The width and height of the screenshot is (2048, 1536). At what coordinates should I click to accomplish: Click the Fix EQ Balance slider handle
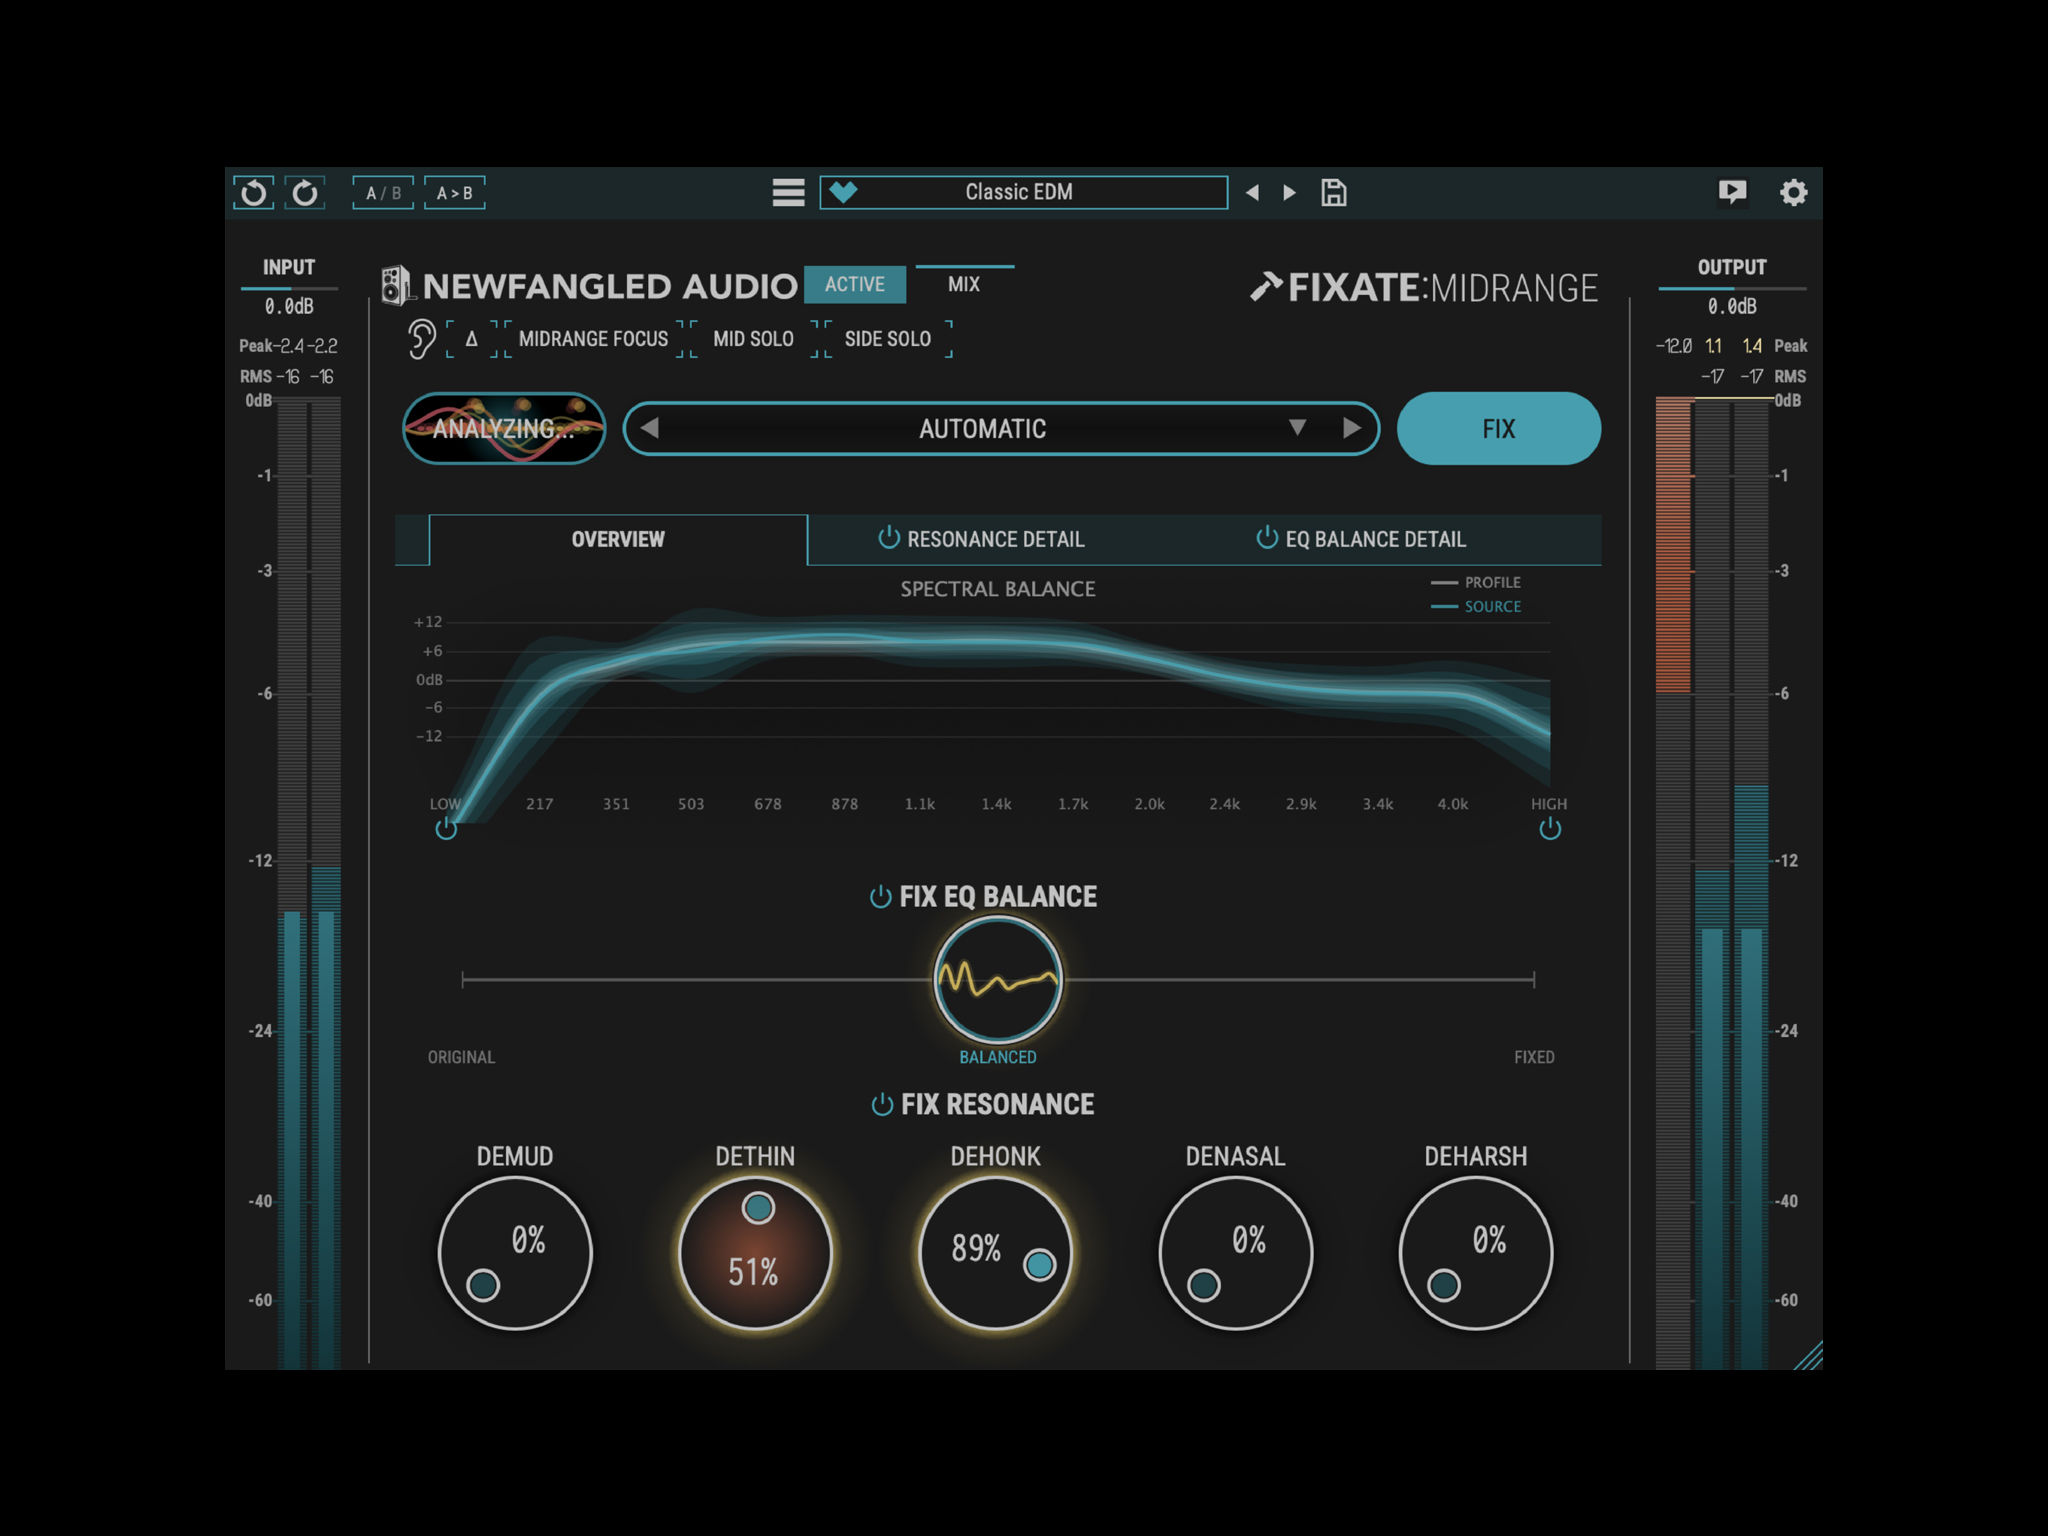(998, 980)
